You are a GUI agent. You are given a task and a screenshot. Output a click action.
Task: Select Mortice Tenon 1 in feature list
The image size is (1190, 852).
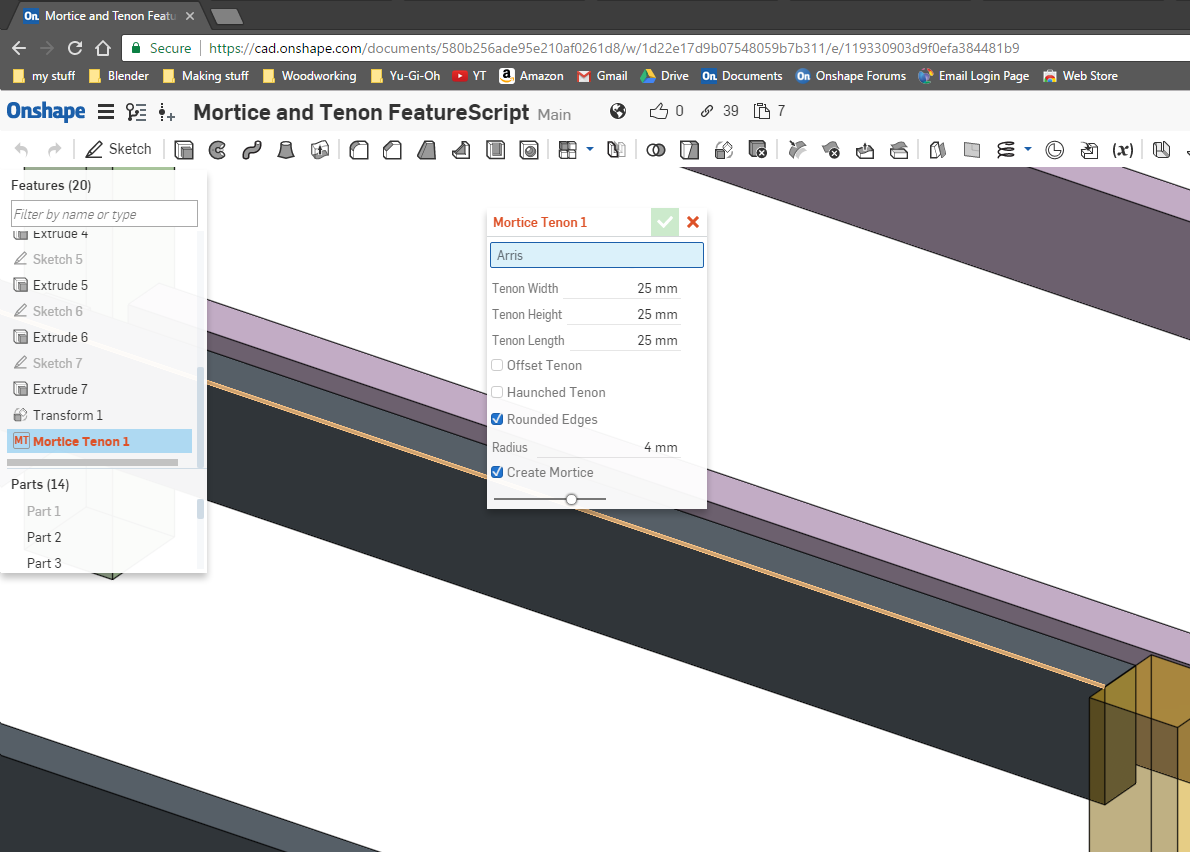(x=81, y=441)
